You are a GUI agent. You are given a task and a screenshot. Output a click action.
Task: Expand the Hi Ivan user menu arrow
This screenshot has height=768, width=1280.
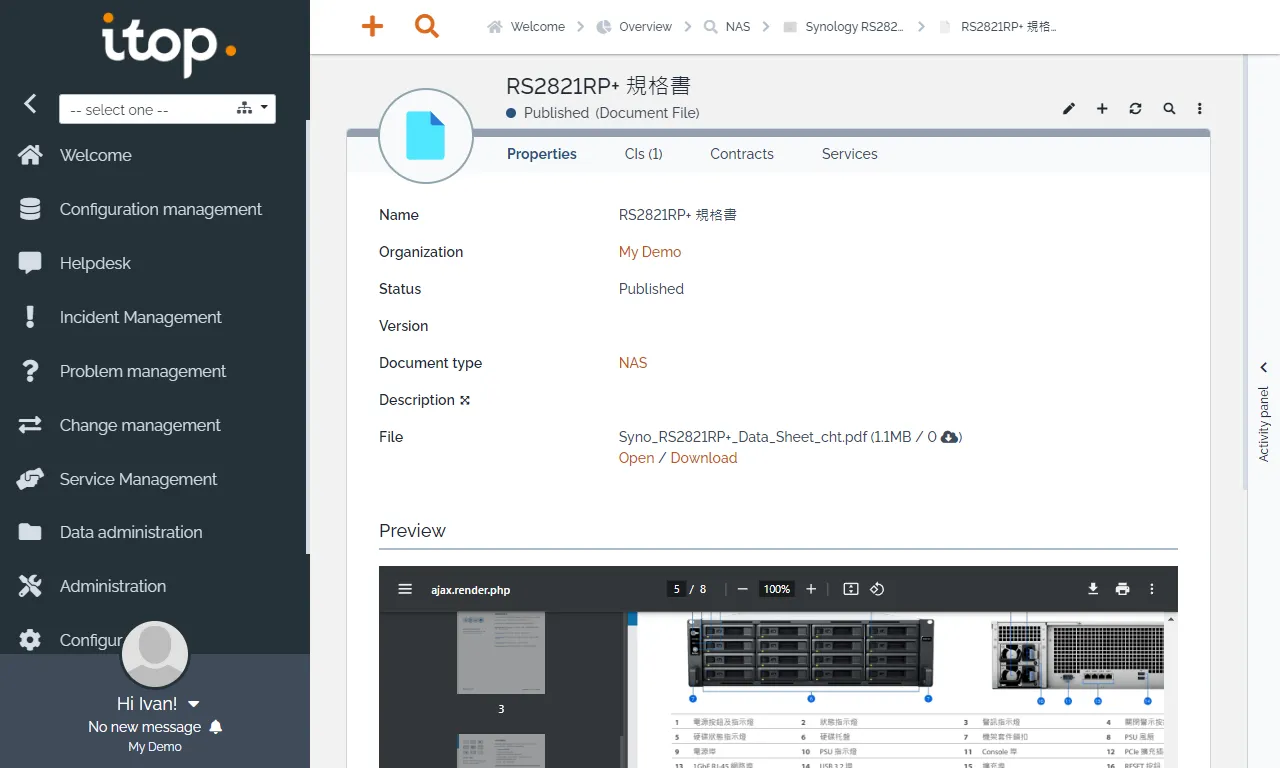pos(194,704)
